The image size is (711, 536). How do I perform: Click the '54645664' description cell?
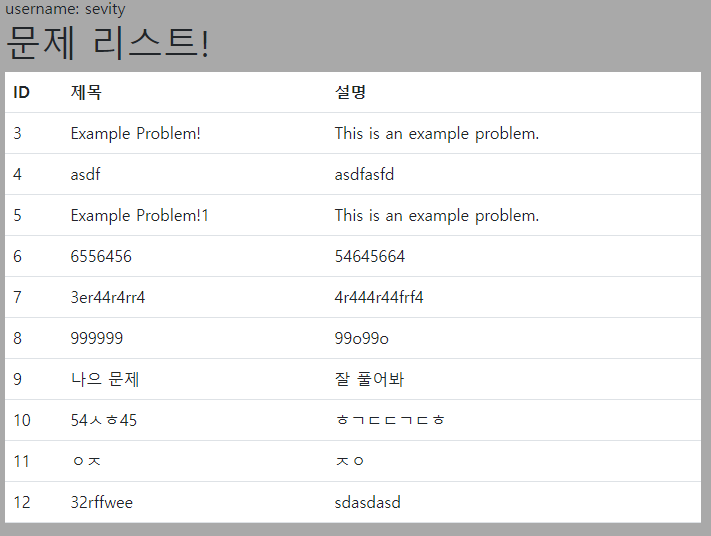pos(370,256)
